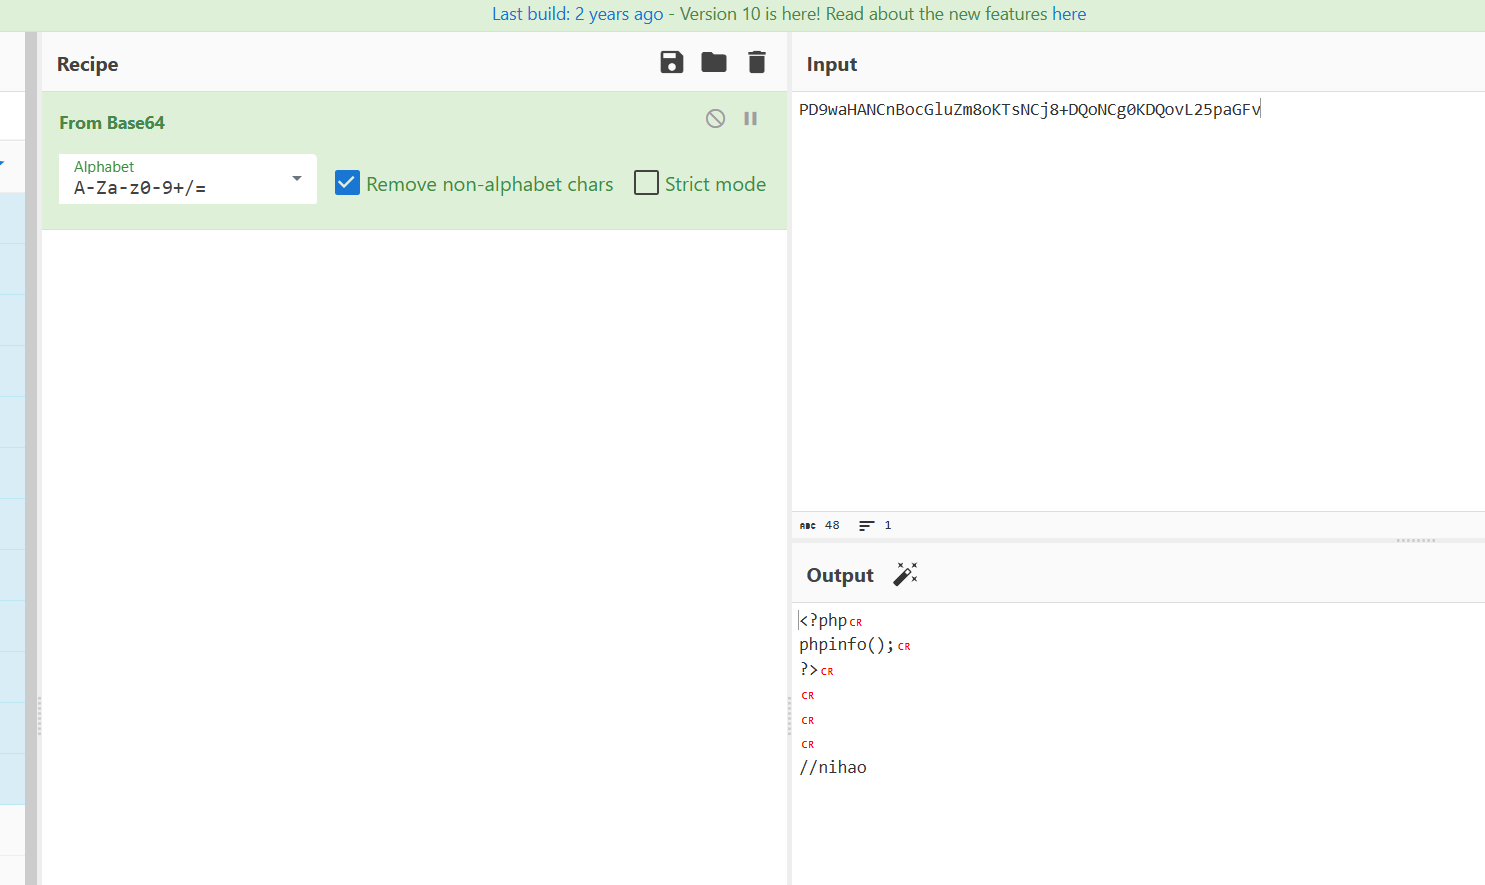Click into the Input text area
The image size is (1485, 885).
pyautogui.click(x=1138, y=300)
